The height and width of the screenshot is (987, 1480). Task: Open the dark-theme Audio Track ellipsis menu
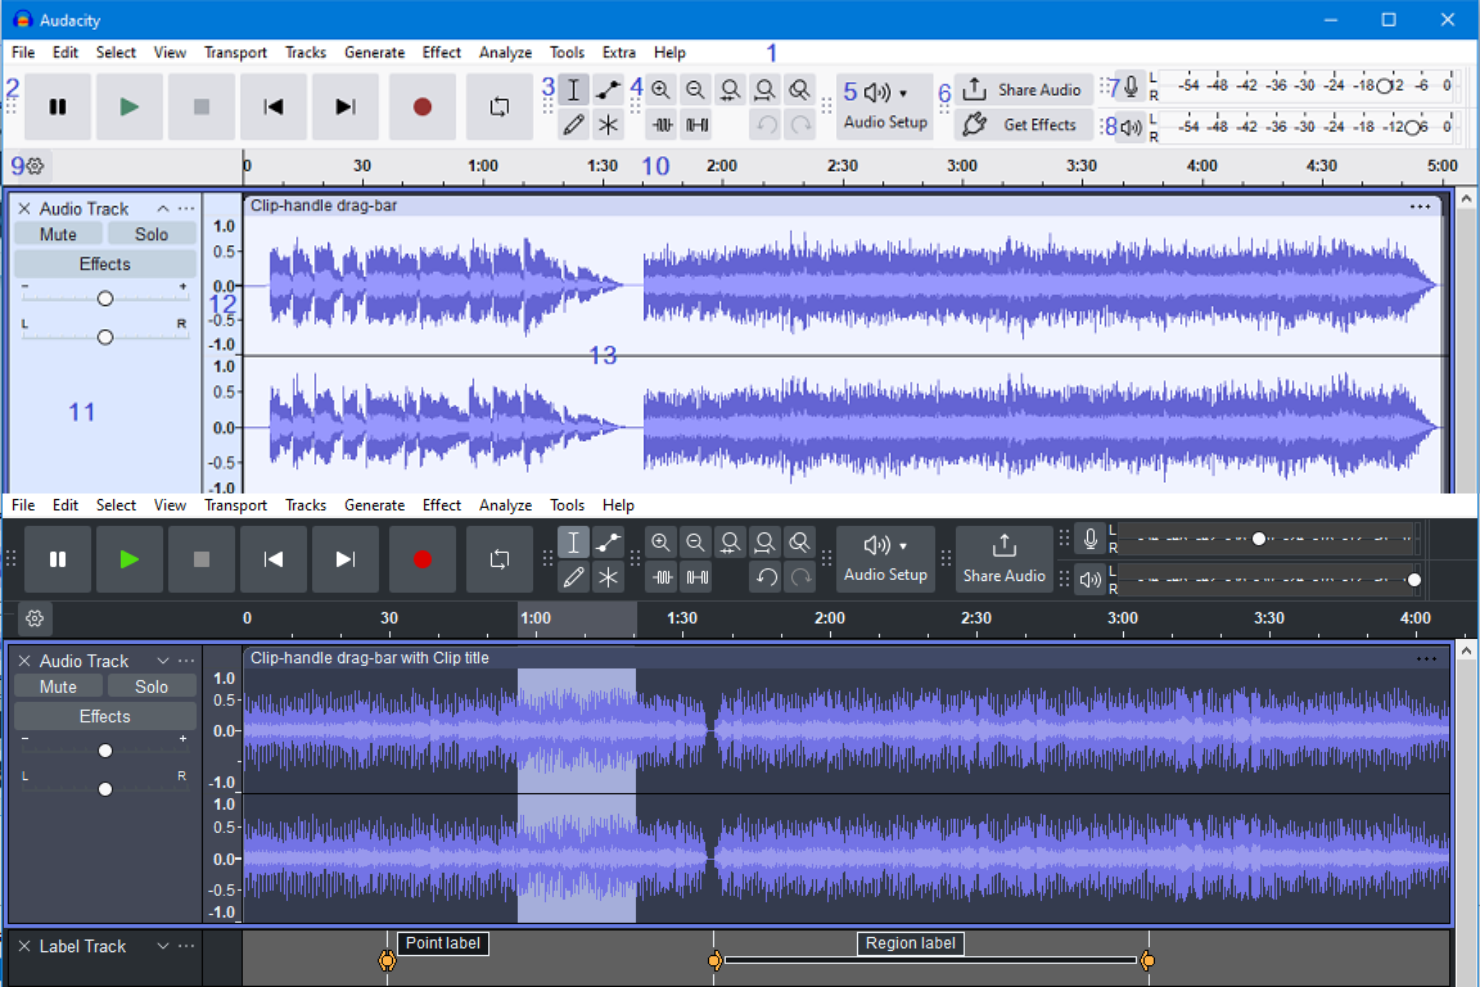[x=186, y=661]
